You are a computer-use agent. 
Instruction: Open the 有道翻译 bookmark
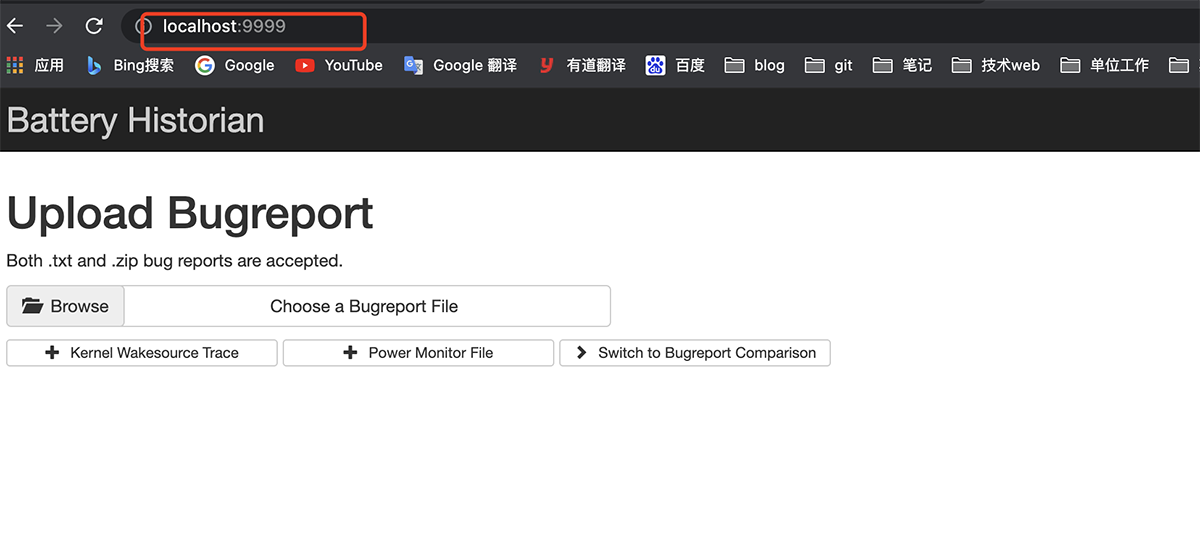pyautogui.click(x=582, y=65)
